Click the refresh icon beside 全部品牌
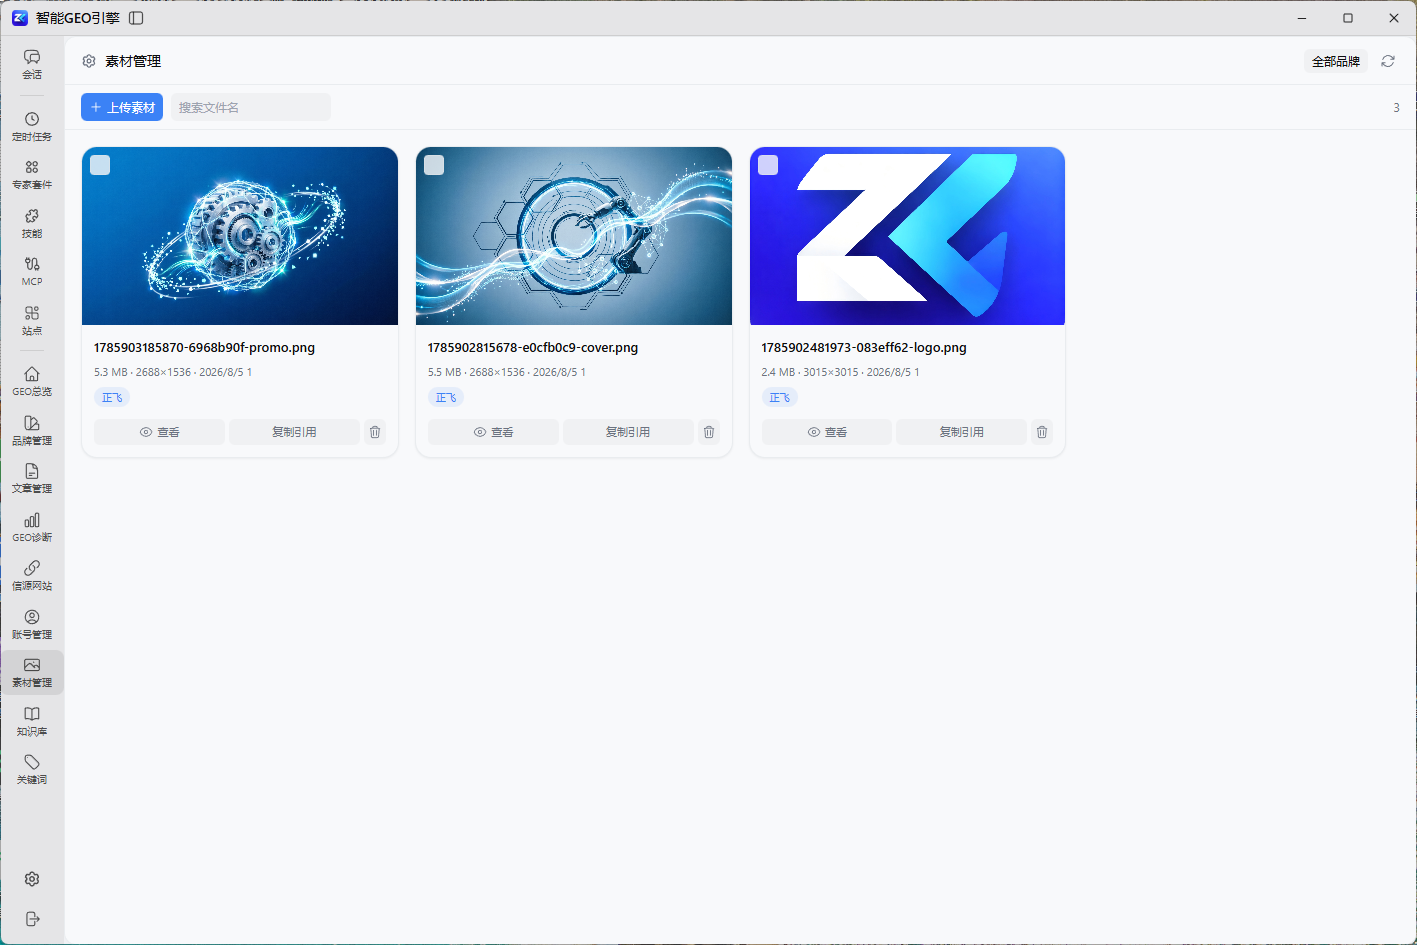 coord(1388,61)
